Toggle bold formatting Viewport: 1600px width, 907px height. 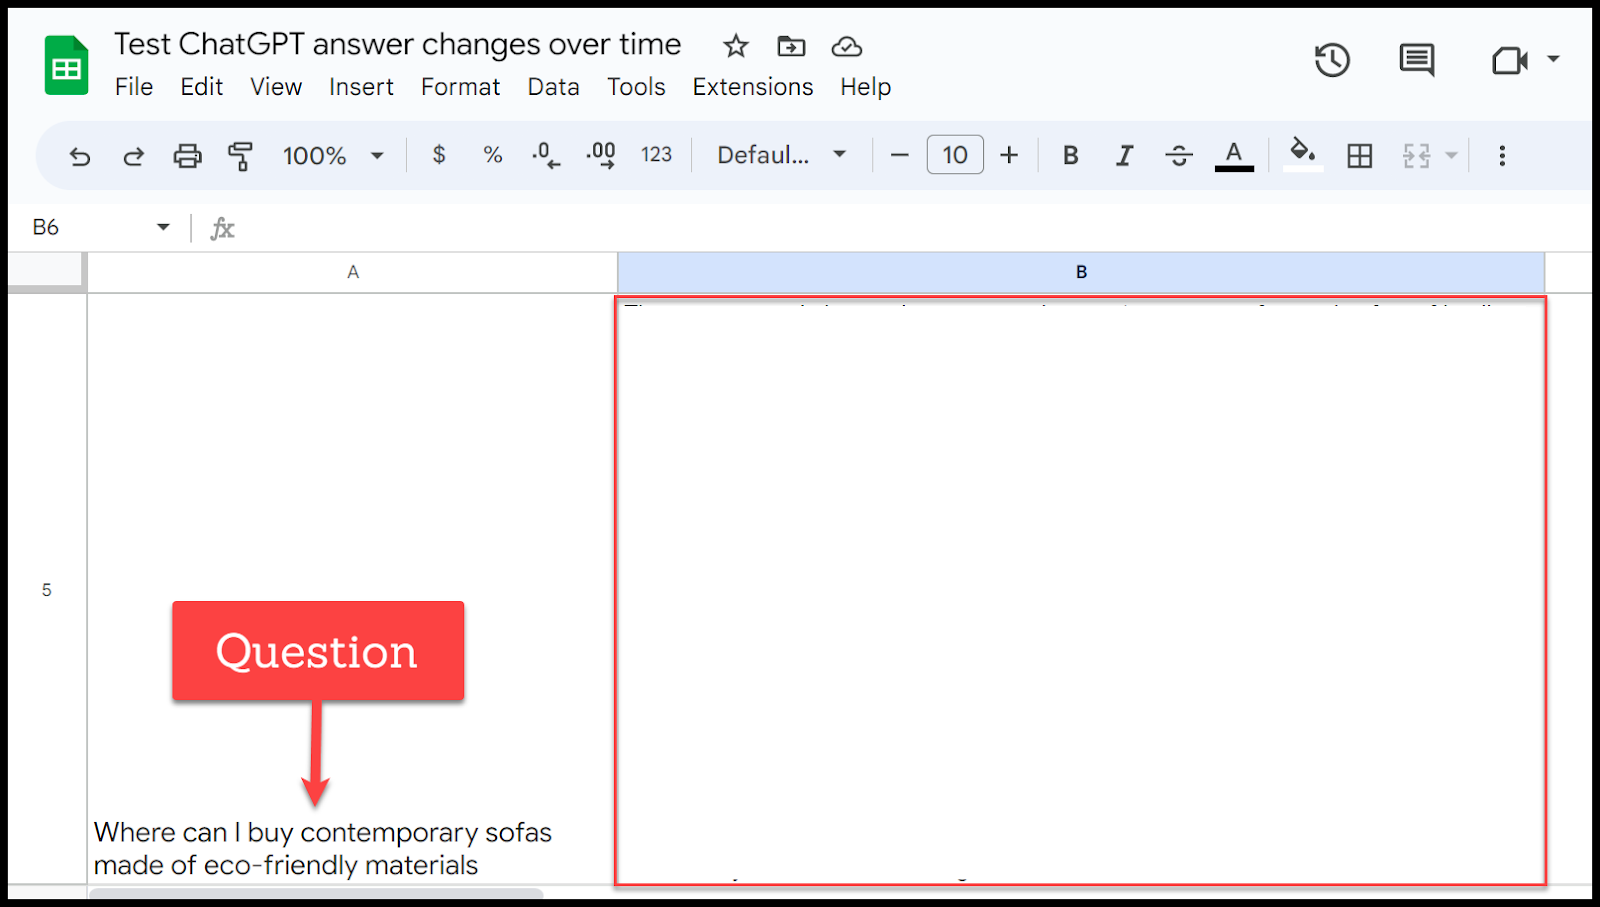pyautogui.click(x=1070, y=156)
